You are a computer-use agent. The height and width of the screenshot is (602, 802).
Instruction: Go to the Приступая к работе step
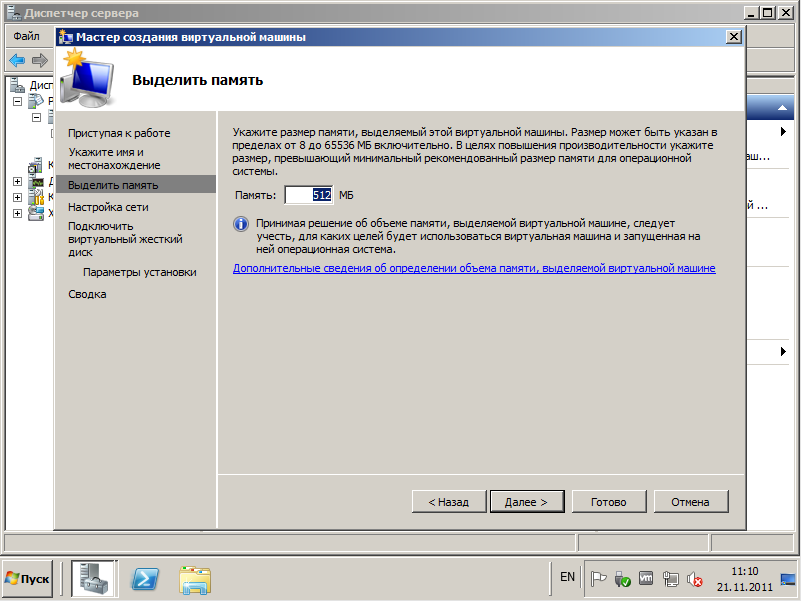tap(119, 133)
